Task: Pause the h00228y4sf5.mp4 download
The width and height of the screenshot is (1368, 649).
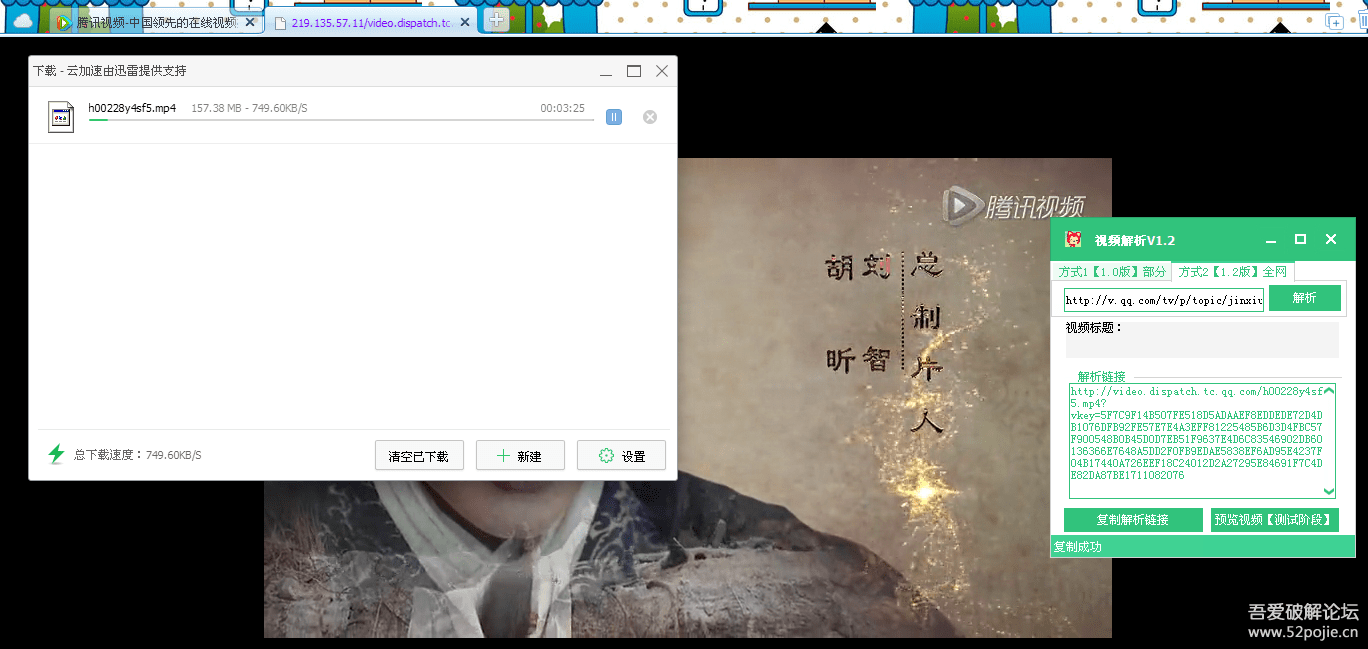Action: pos(614,117)
